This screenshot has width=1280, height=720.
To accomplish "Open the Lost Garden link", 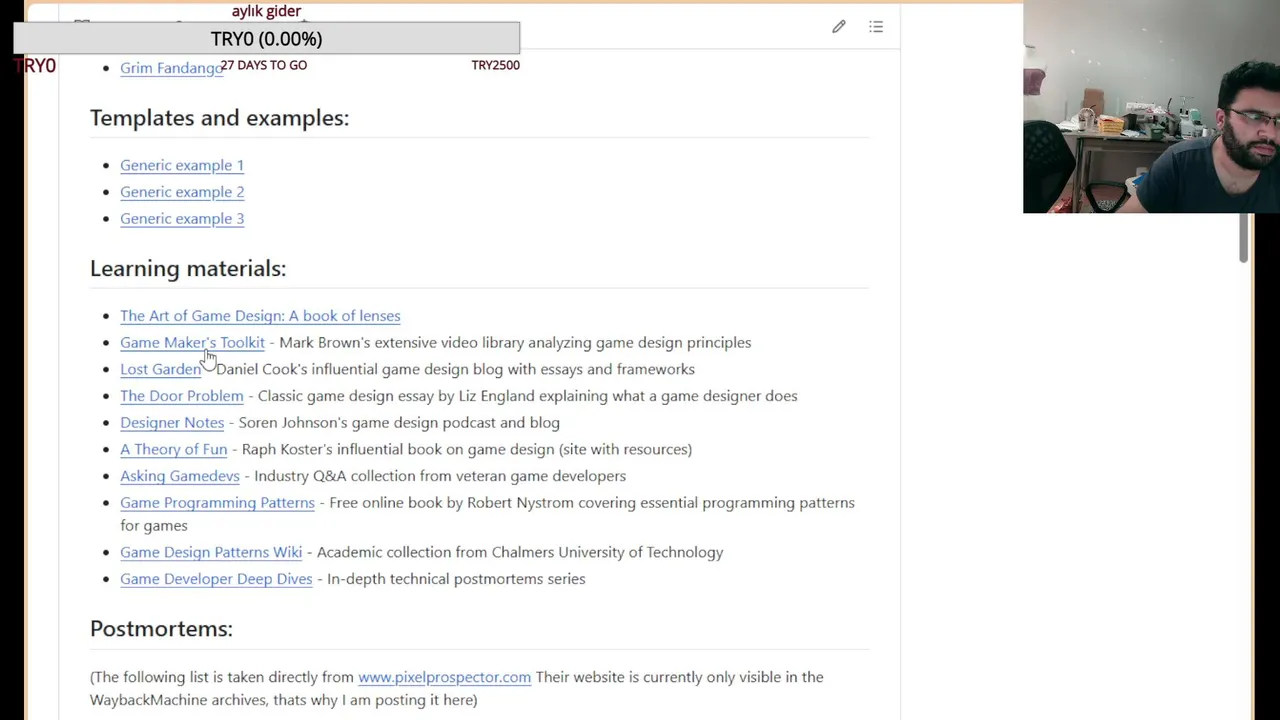I will click(x=160, y=370).
